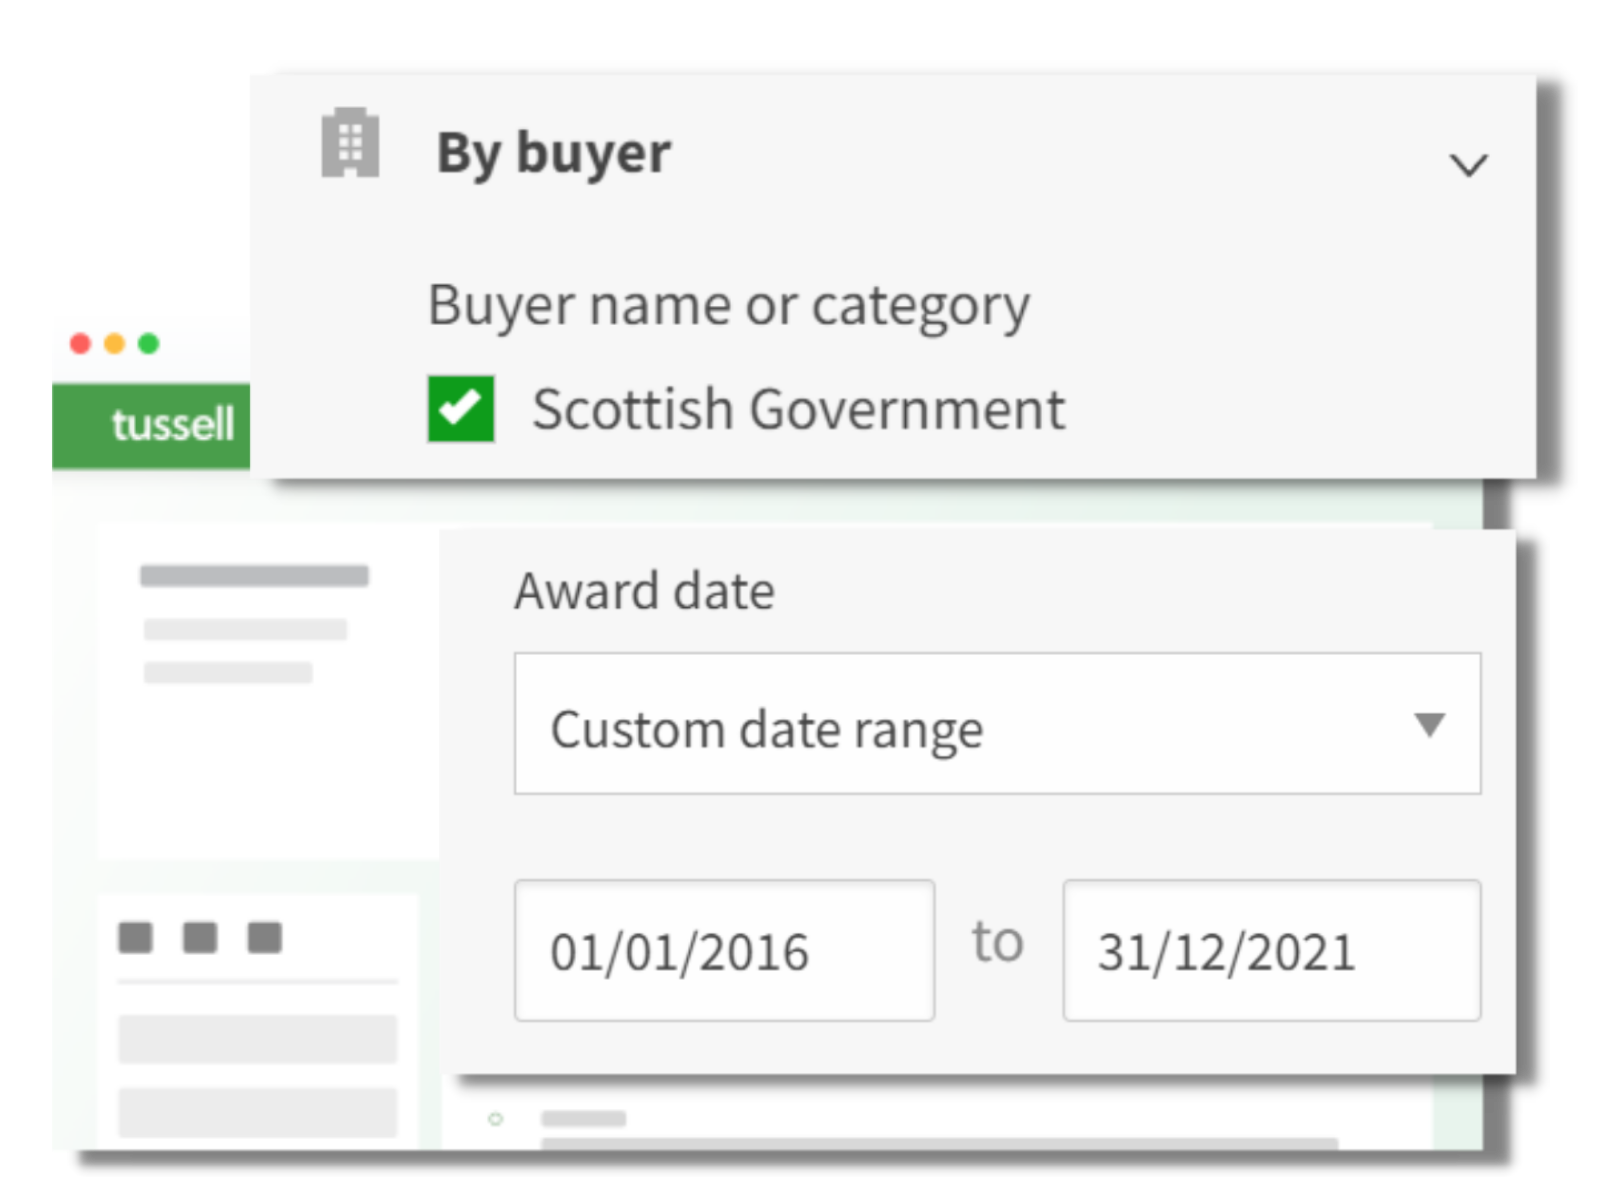Open the Custom date range dropdown
1600x1200 pixels.
(x=996, y=724)
